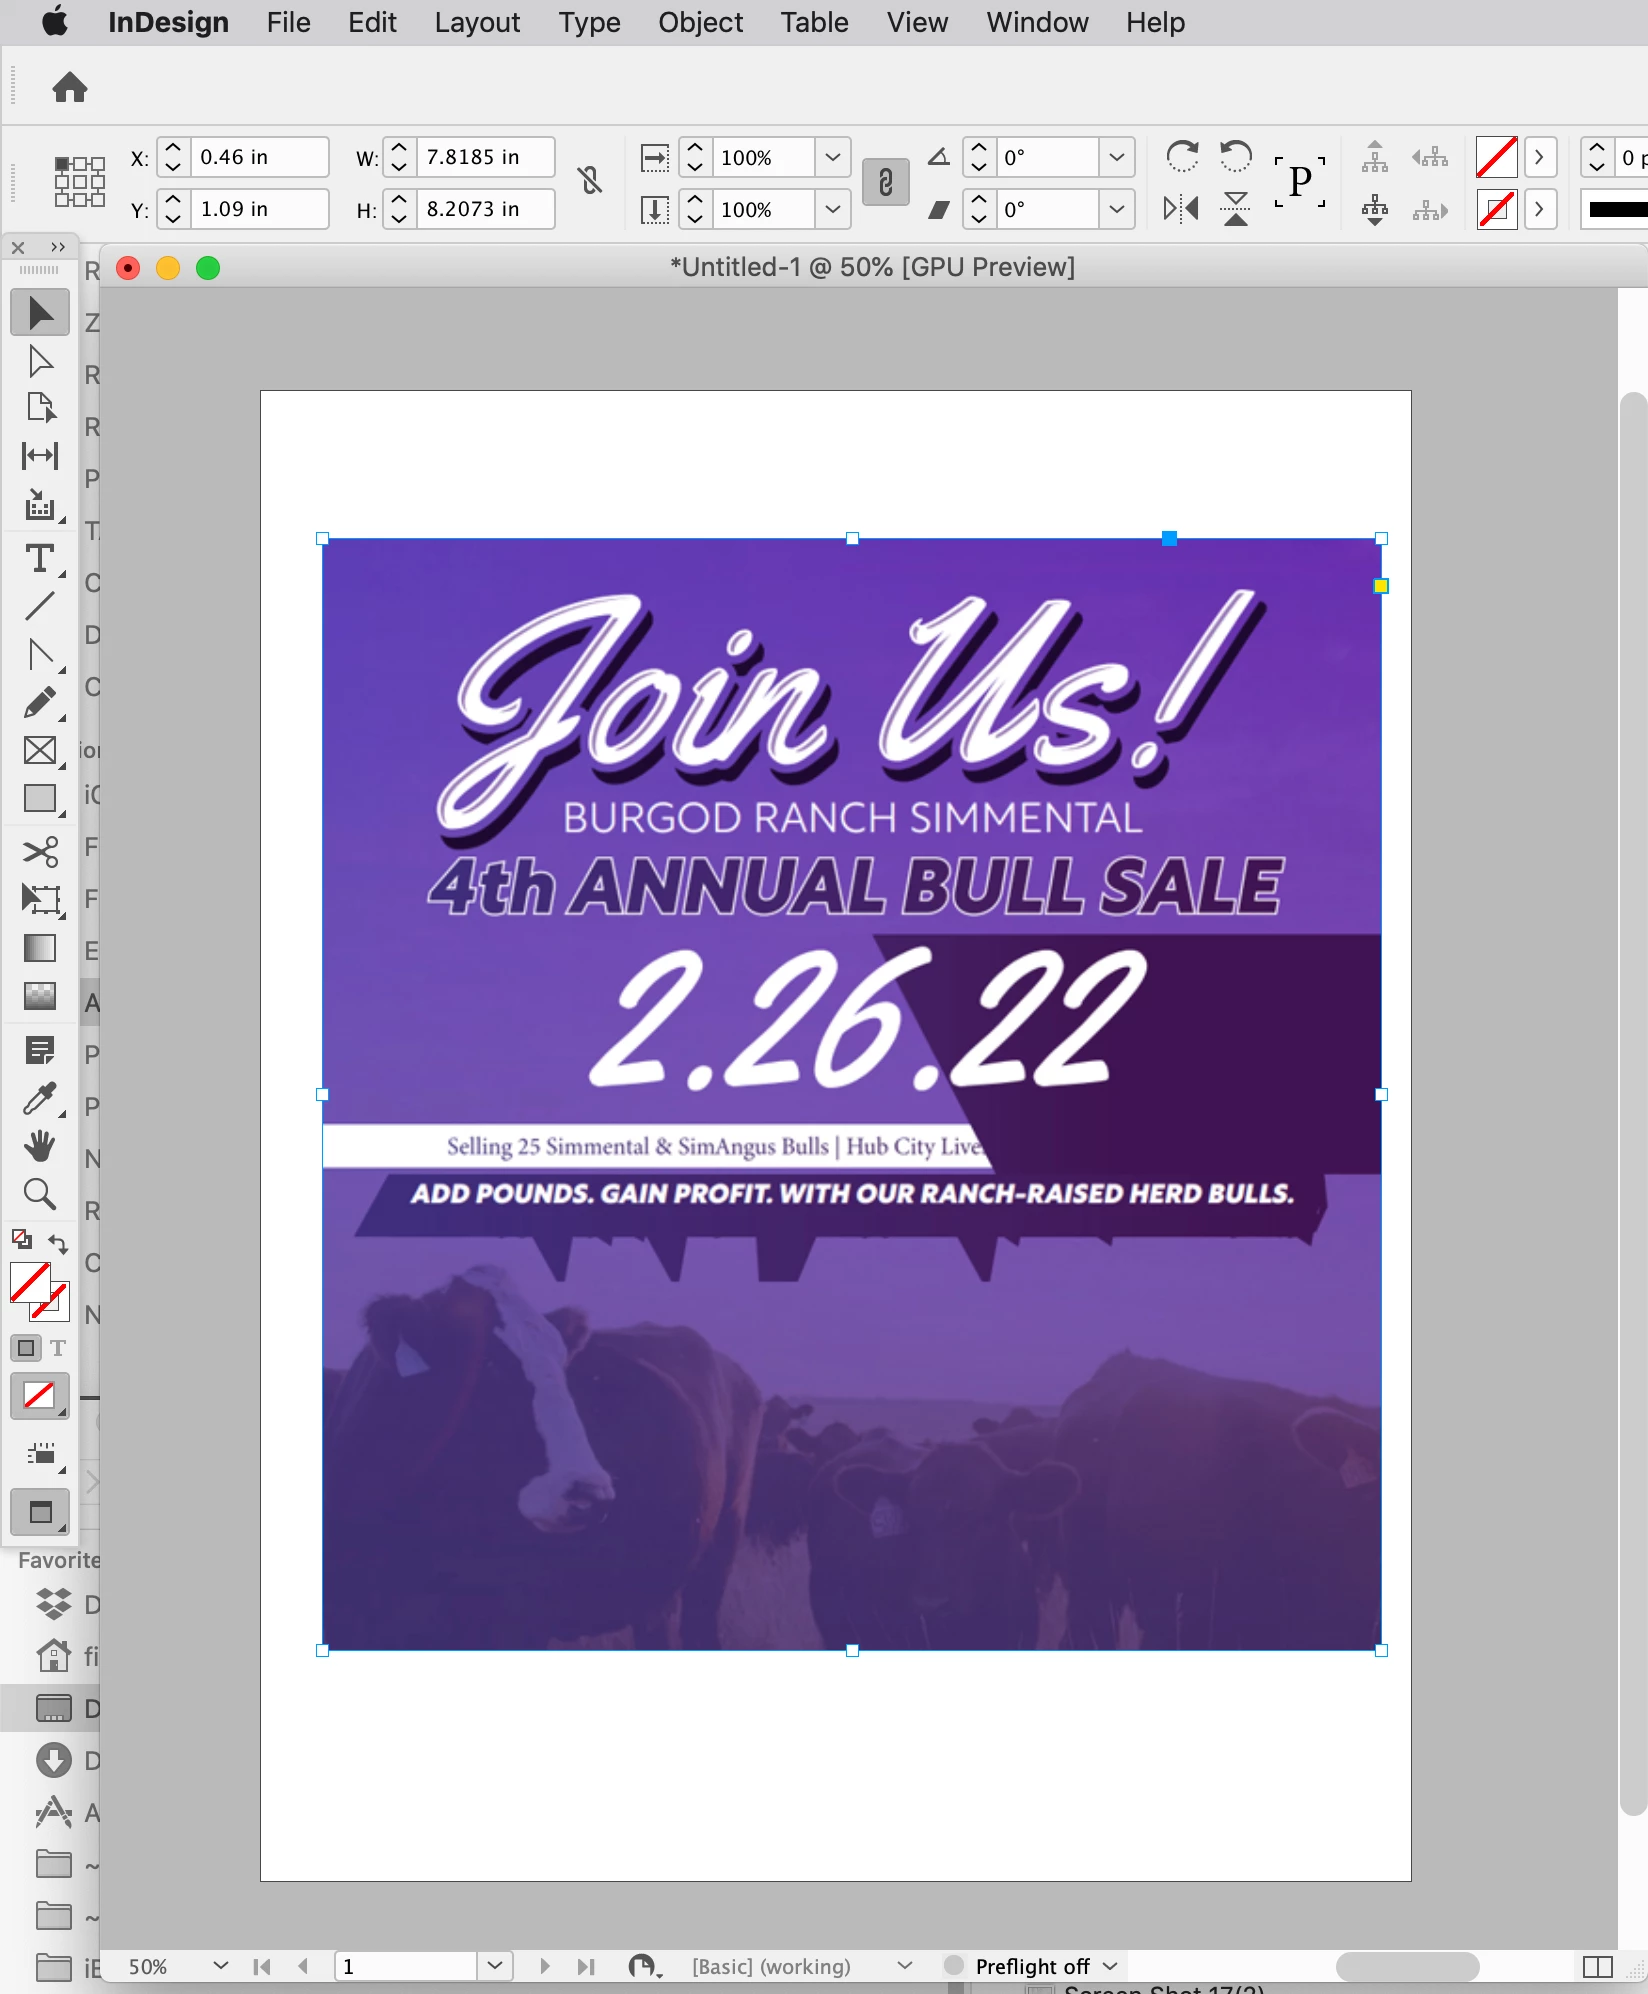Screen dimensions: 1648x1994
Task: Select the Gradient Swatch tool
Action: (40, 947)
